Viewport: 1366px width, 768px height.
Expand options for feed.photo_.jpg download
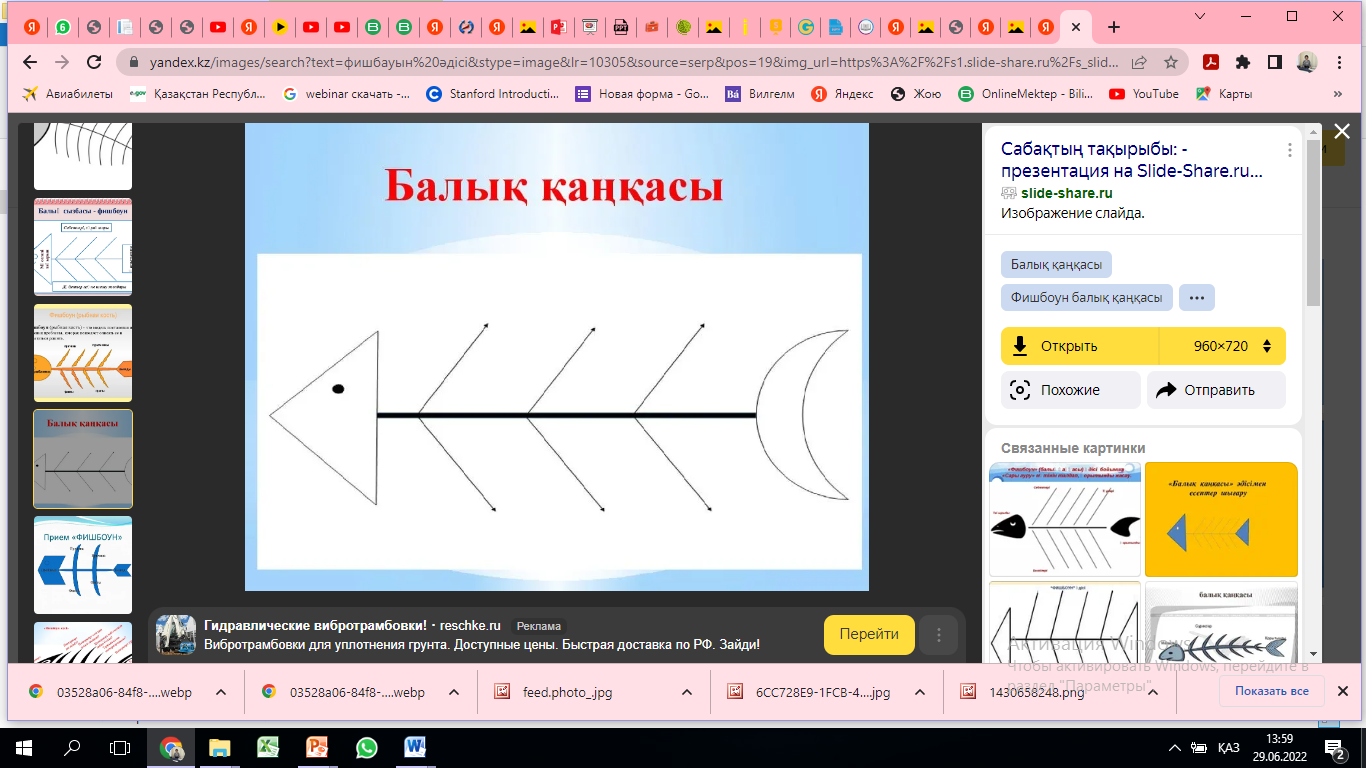coord(686,692)
